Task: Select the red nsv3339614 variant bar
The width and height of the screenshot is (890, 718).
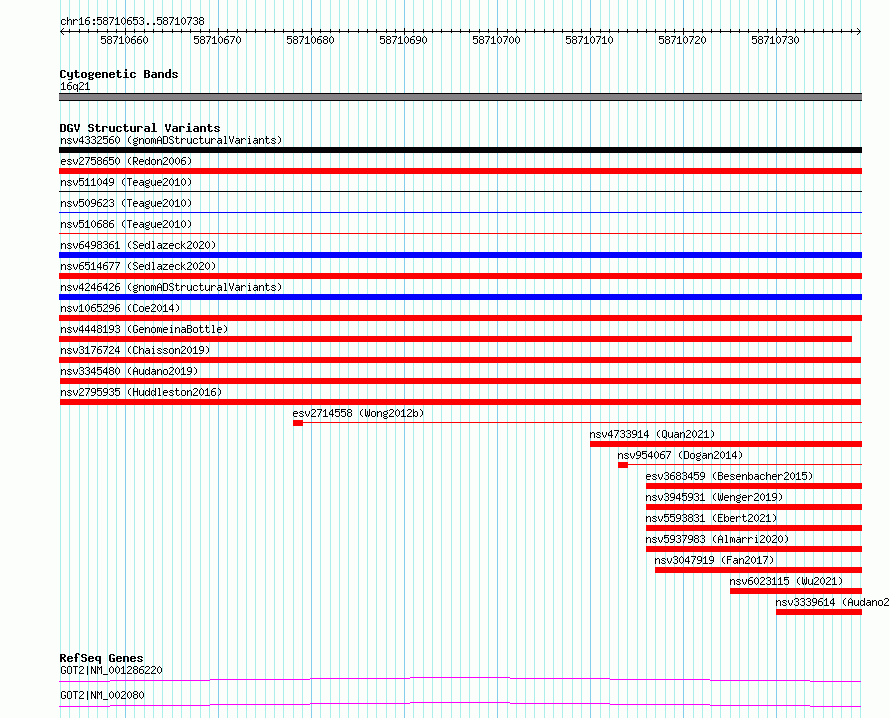Action: point(819,612)
